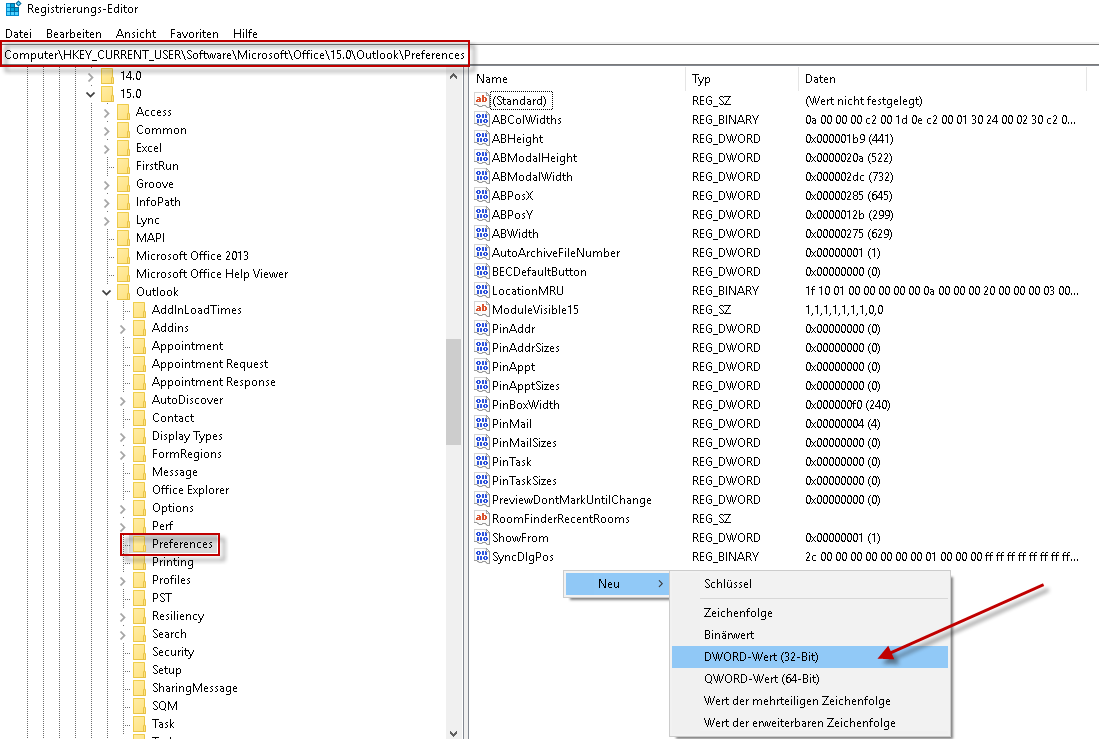Image resolution: width=1099 pixels, height=739 pixels.
Task: Click the Preferences folder icon
Action: tap(139, 544)
